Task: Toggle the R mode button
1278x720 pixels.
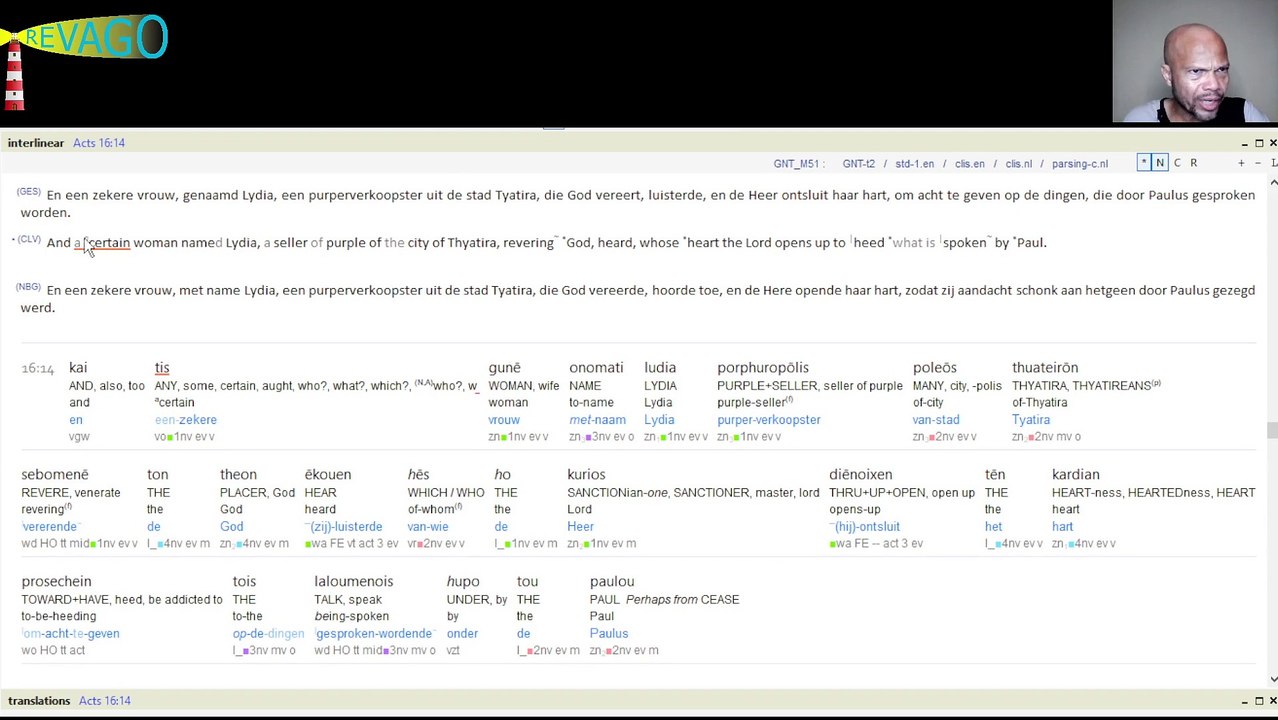Action: (x=1193, y=163)
